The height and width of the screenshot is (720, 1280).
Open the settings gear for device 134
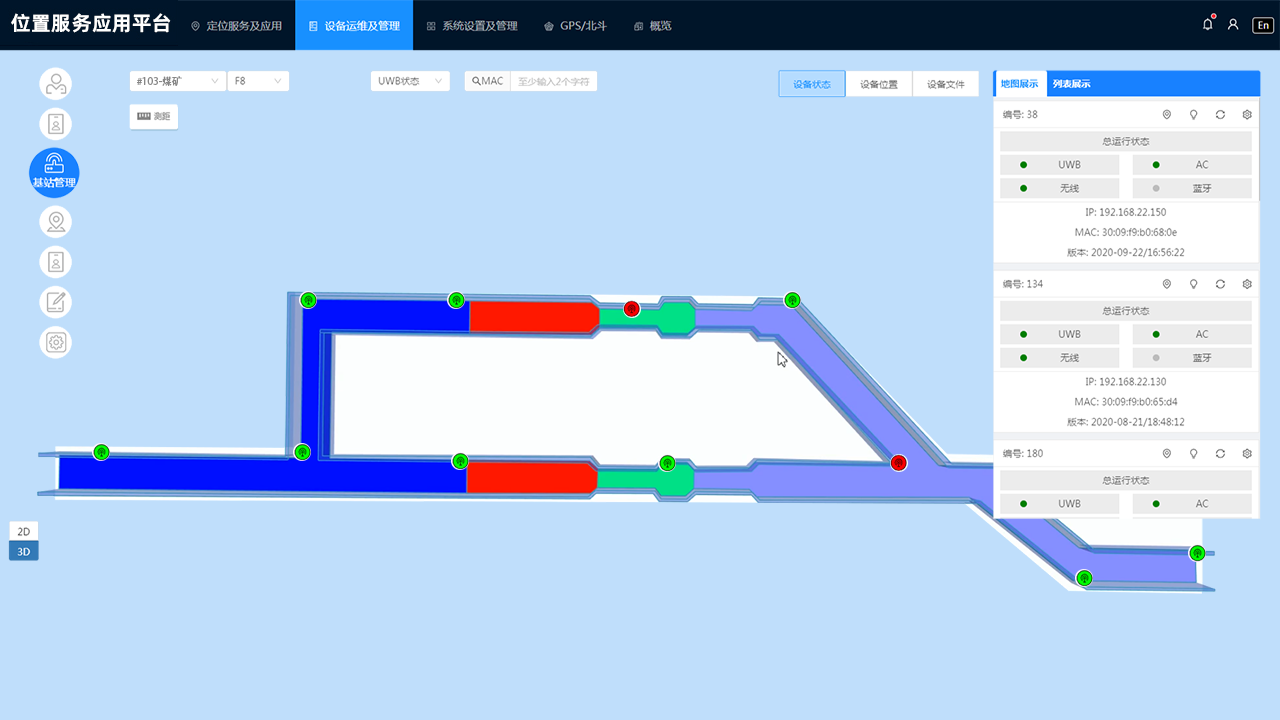click(x=1247, y=284)
